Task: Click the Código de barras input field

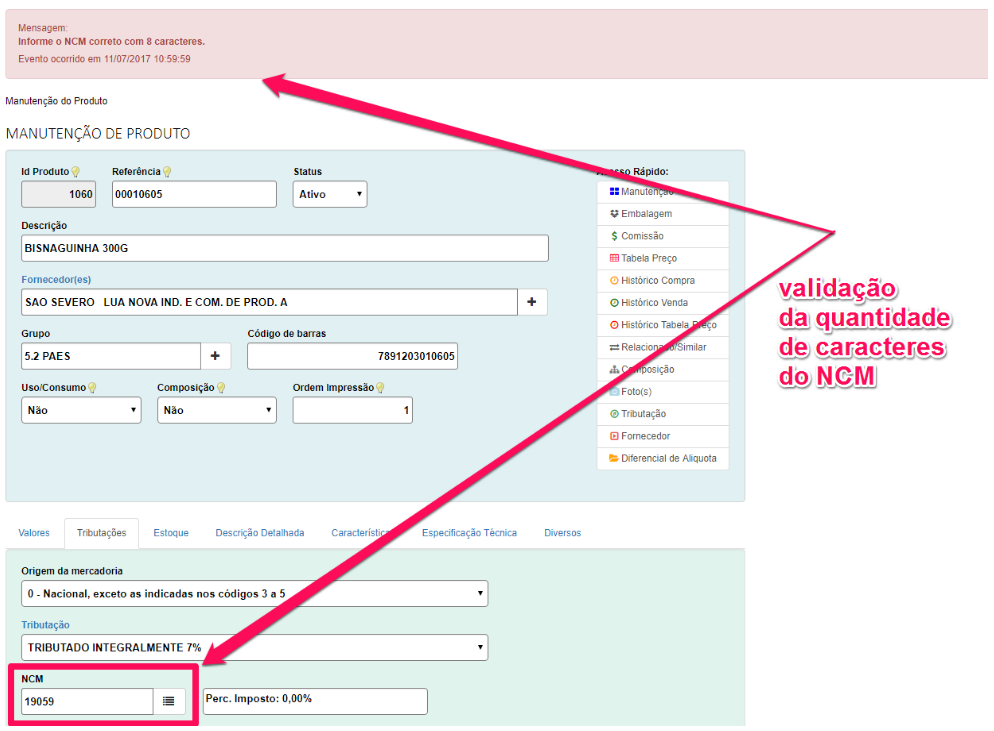Action: [352, 356]
